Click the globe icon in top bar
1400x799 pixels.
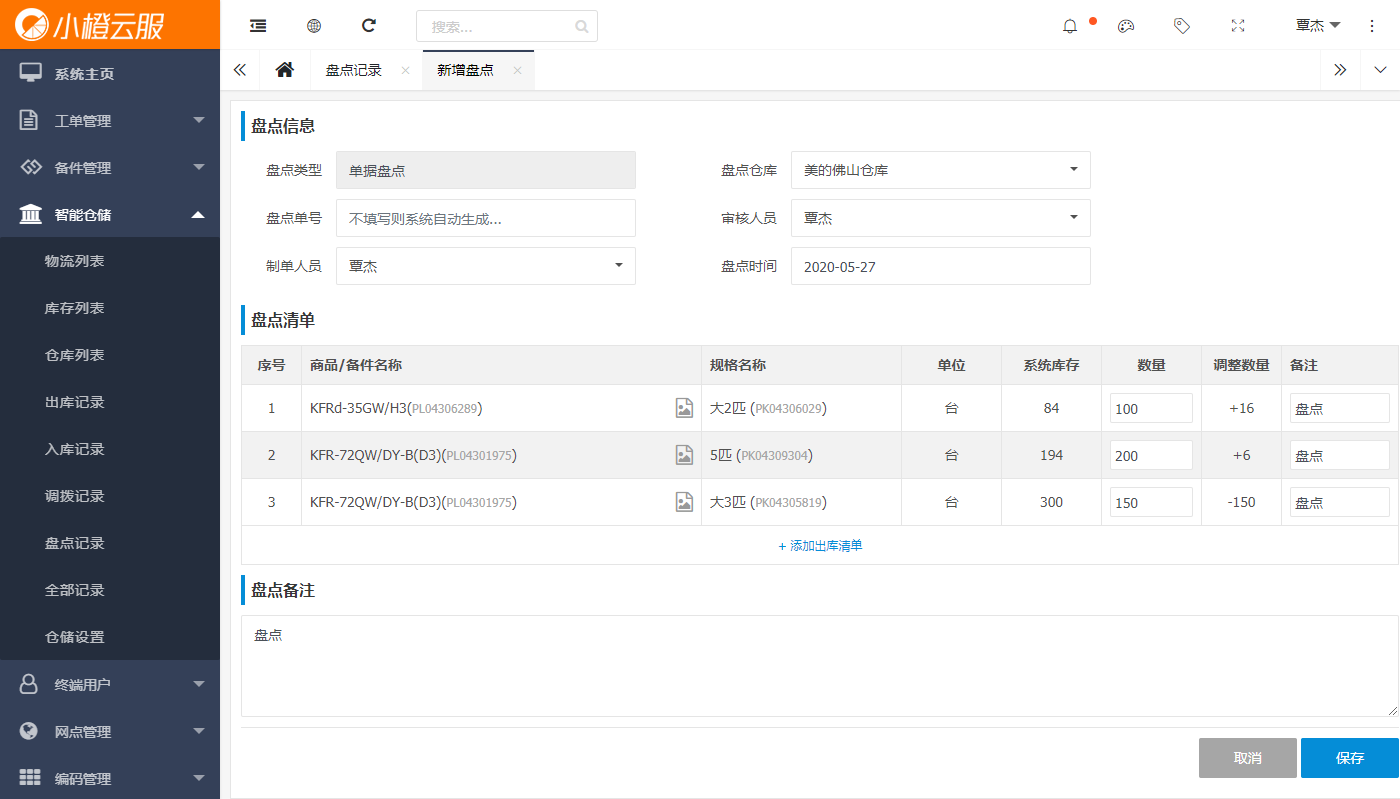click(x=314, y=26)
